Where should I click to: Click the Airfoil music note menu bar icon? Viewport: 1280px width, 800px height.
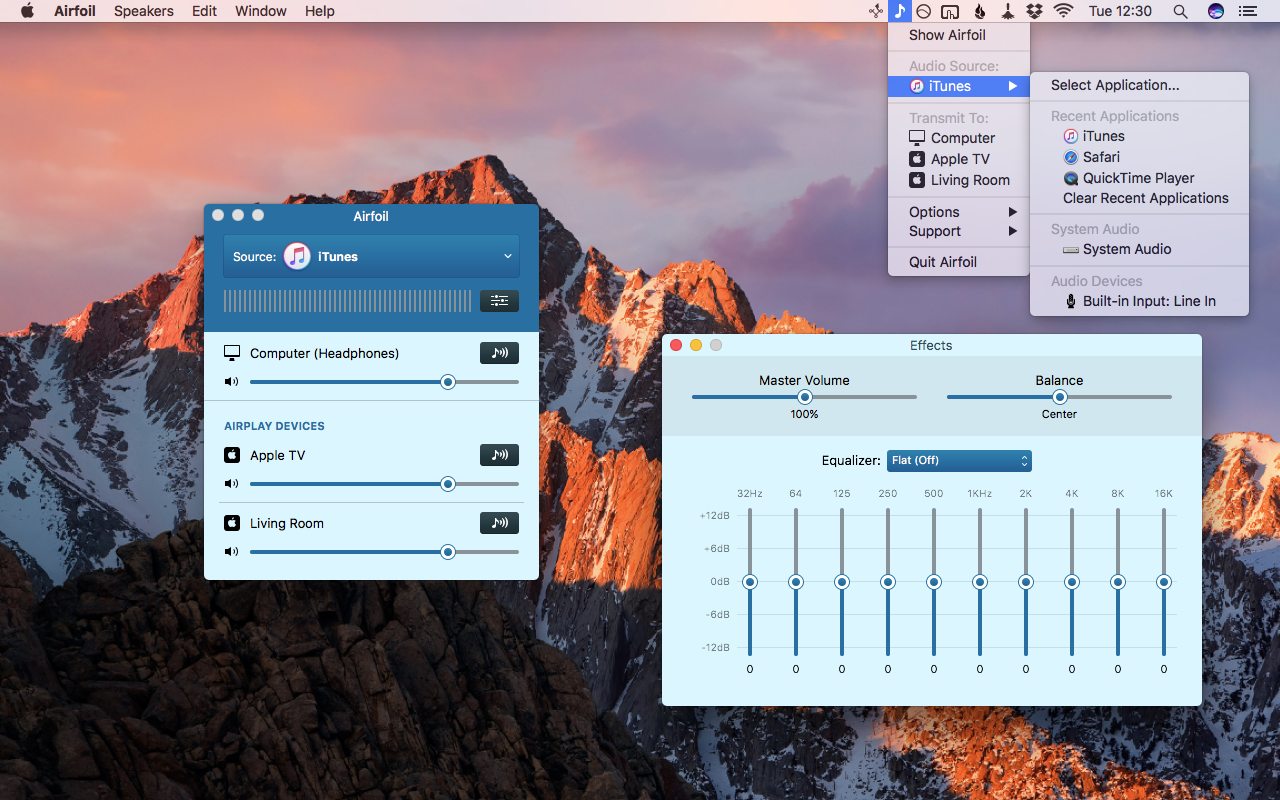pyautogui.click(x=899, y=11)
